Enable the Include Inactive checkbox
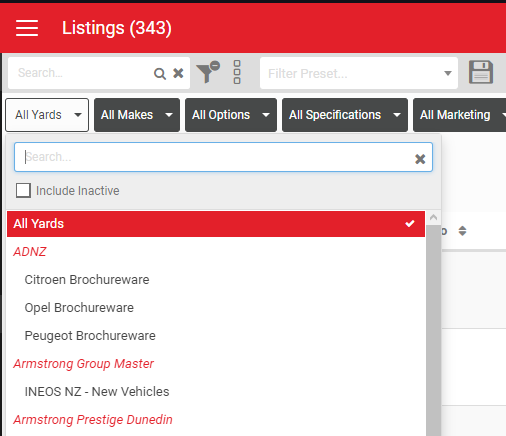The width and height of the screenshot is (506, 436). (x=23, y=190)
